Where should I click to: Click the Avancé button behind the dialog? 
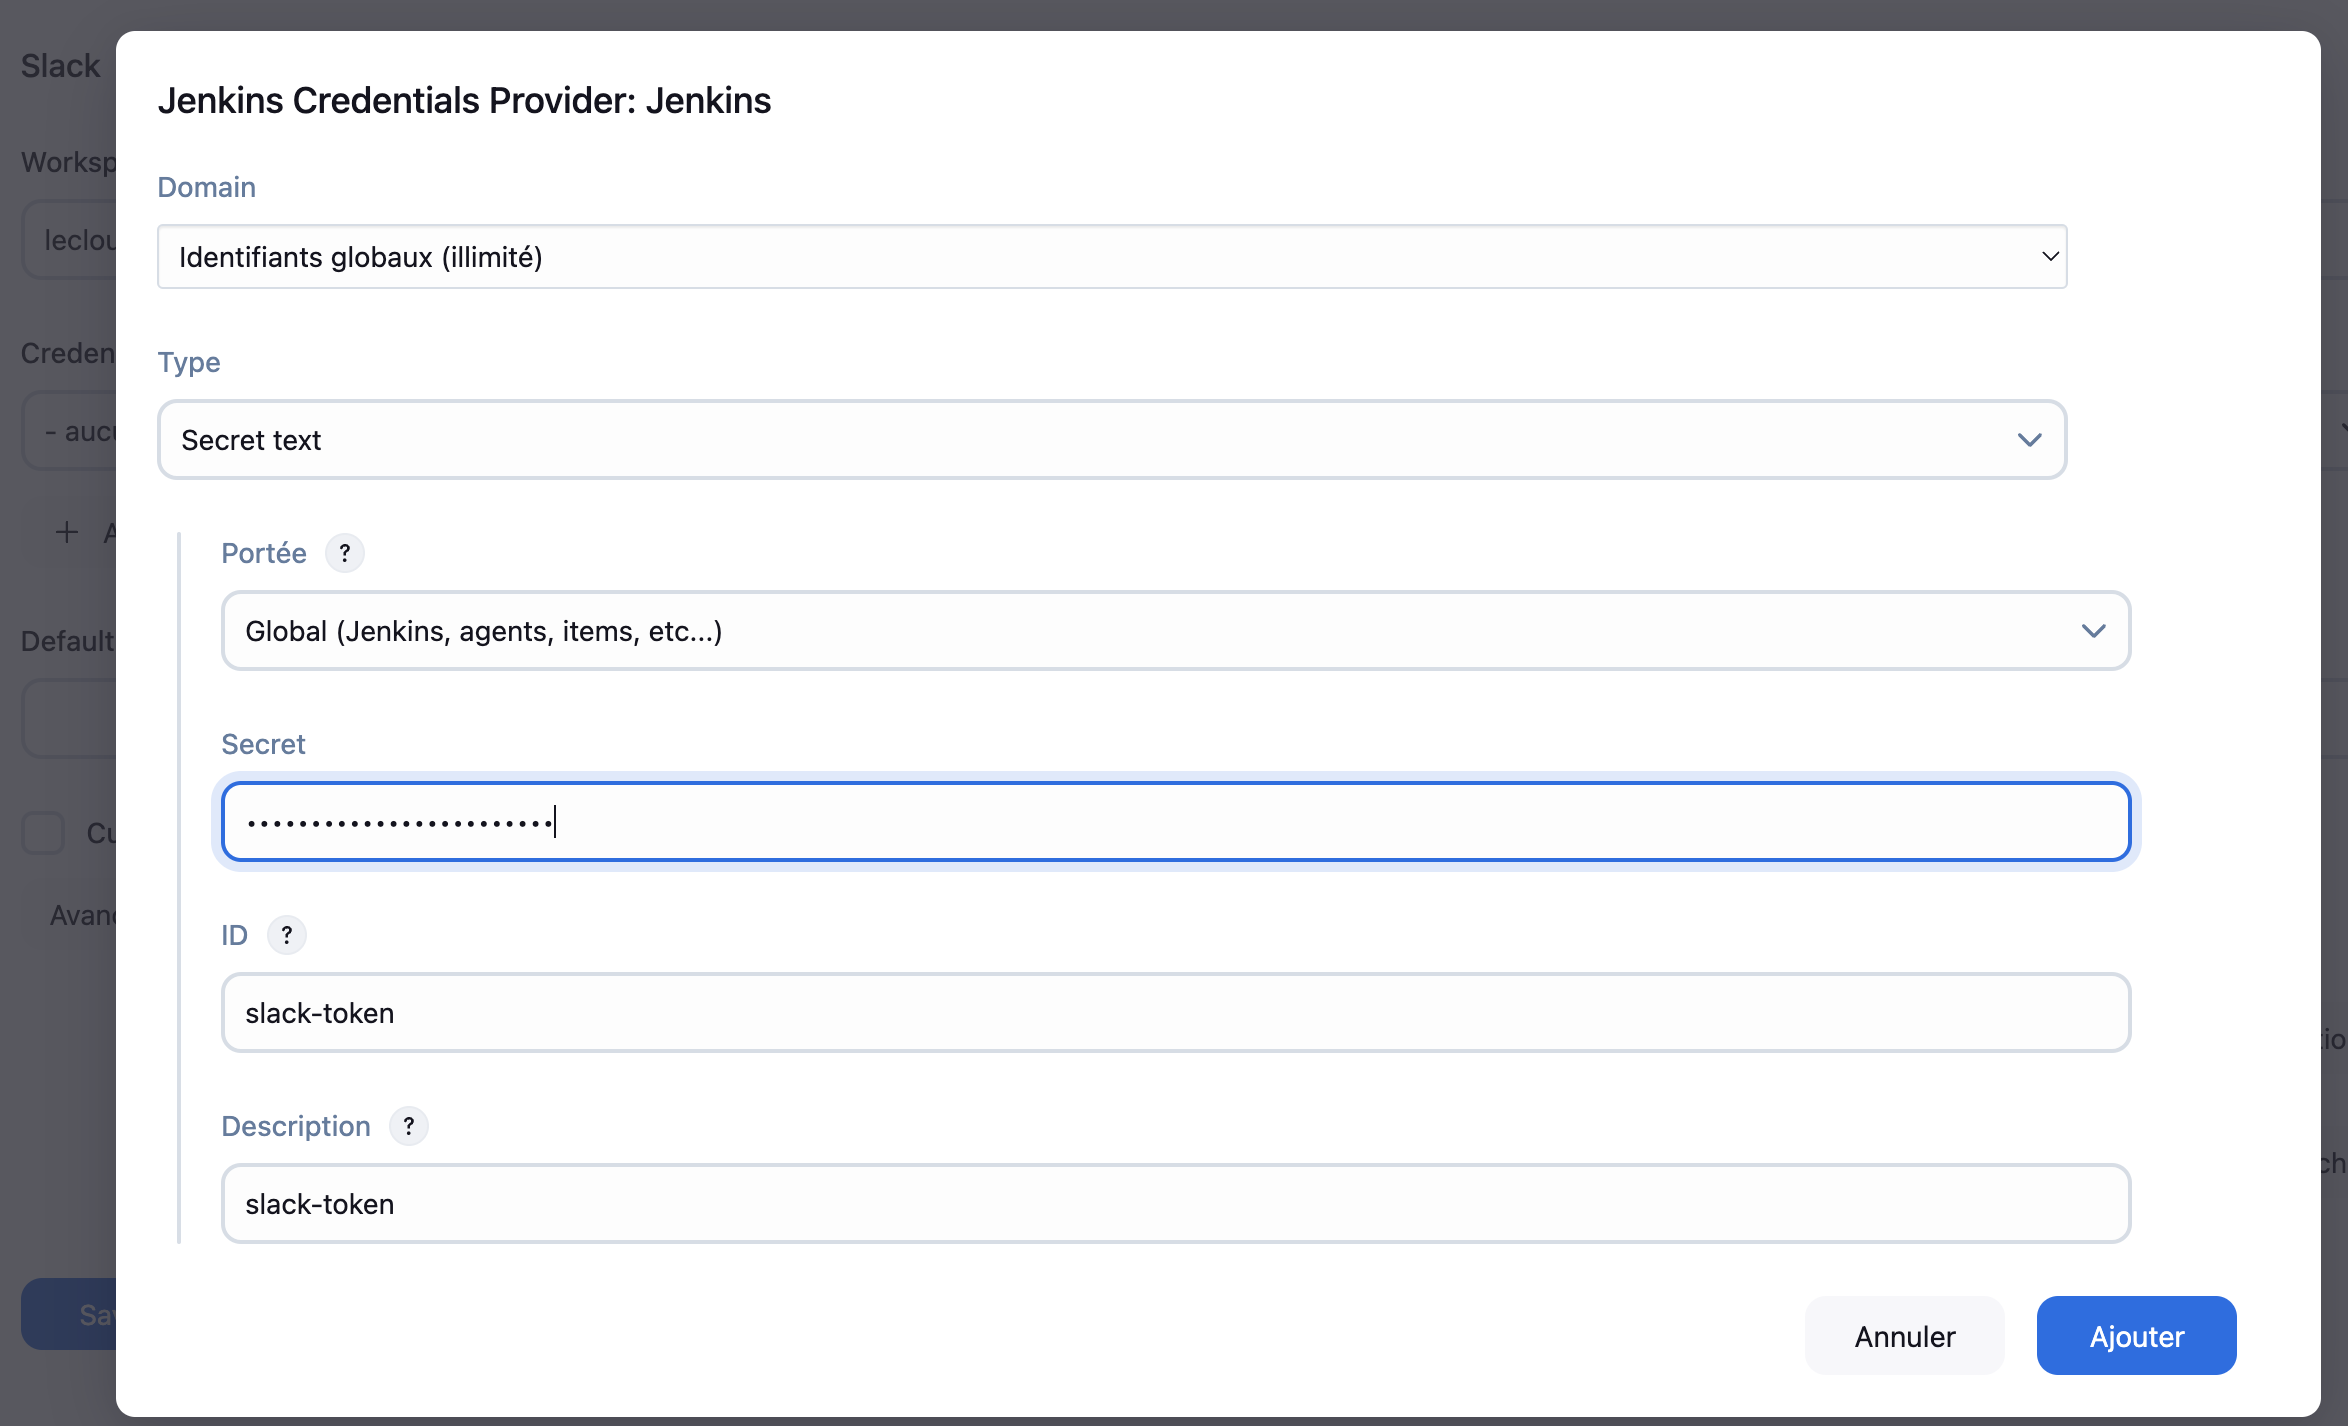82,915
